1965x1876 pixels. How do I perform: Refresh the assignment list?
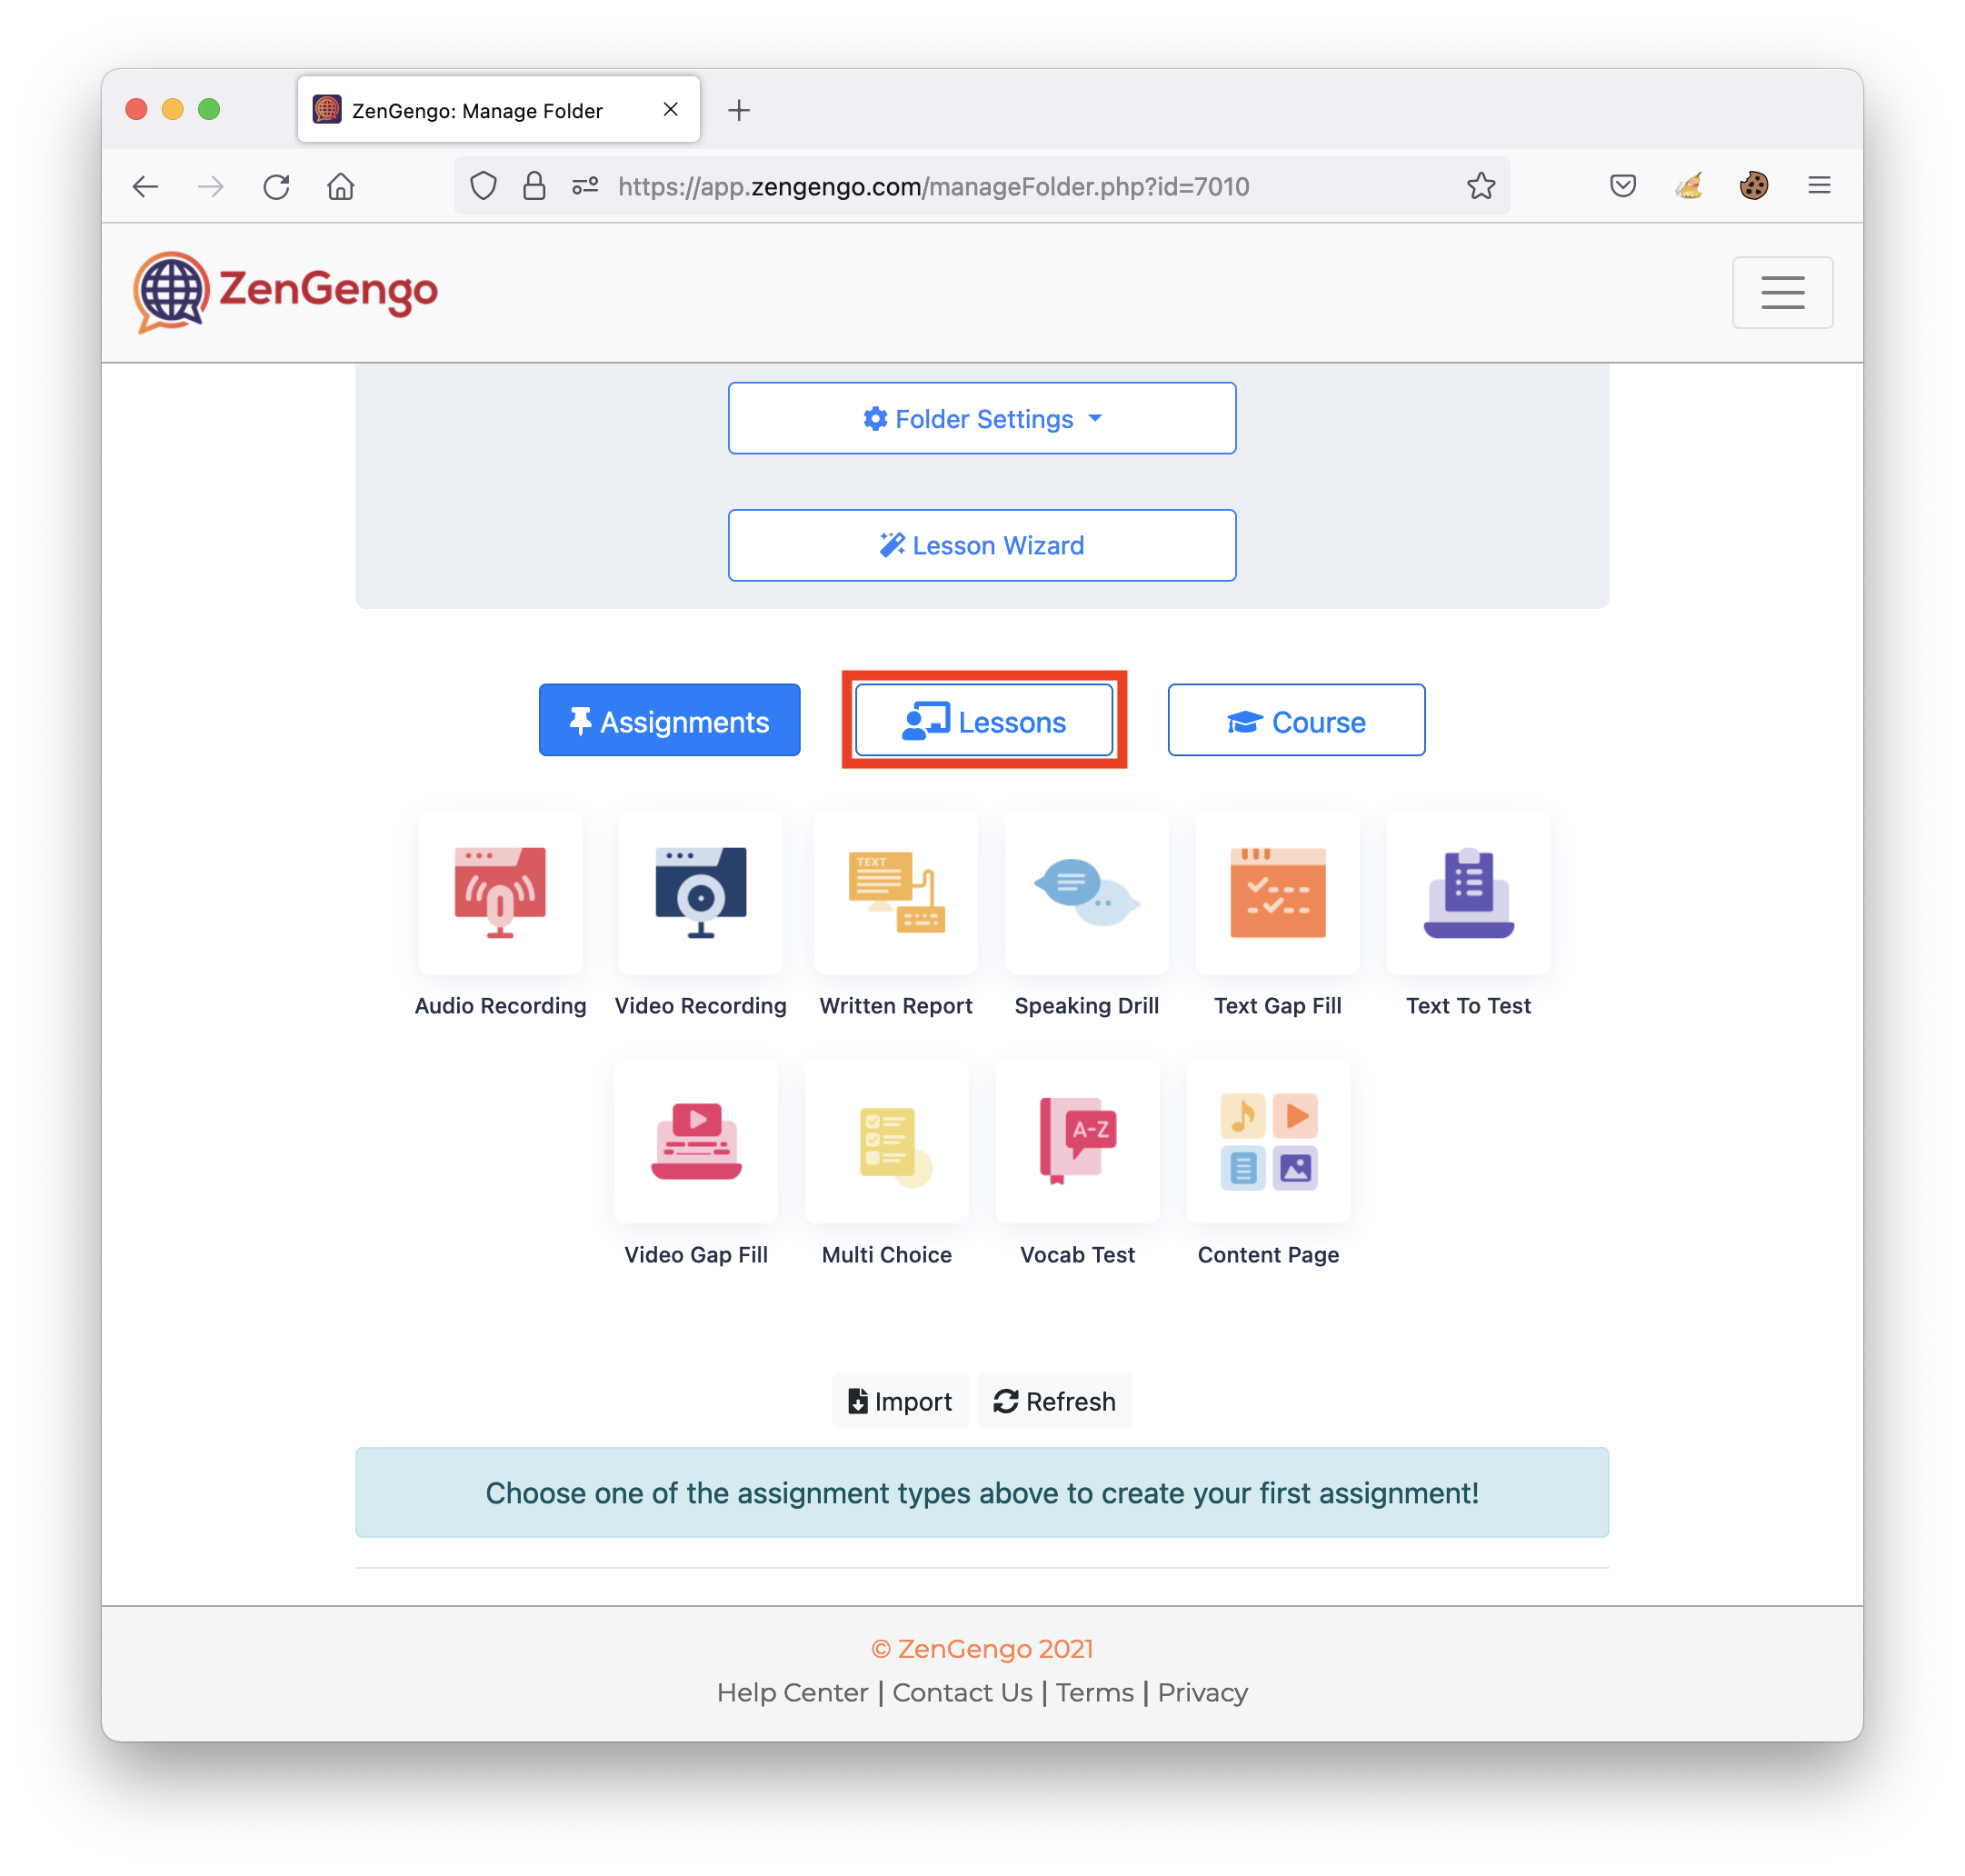click(x=1054, y=1401)
